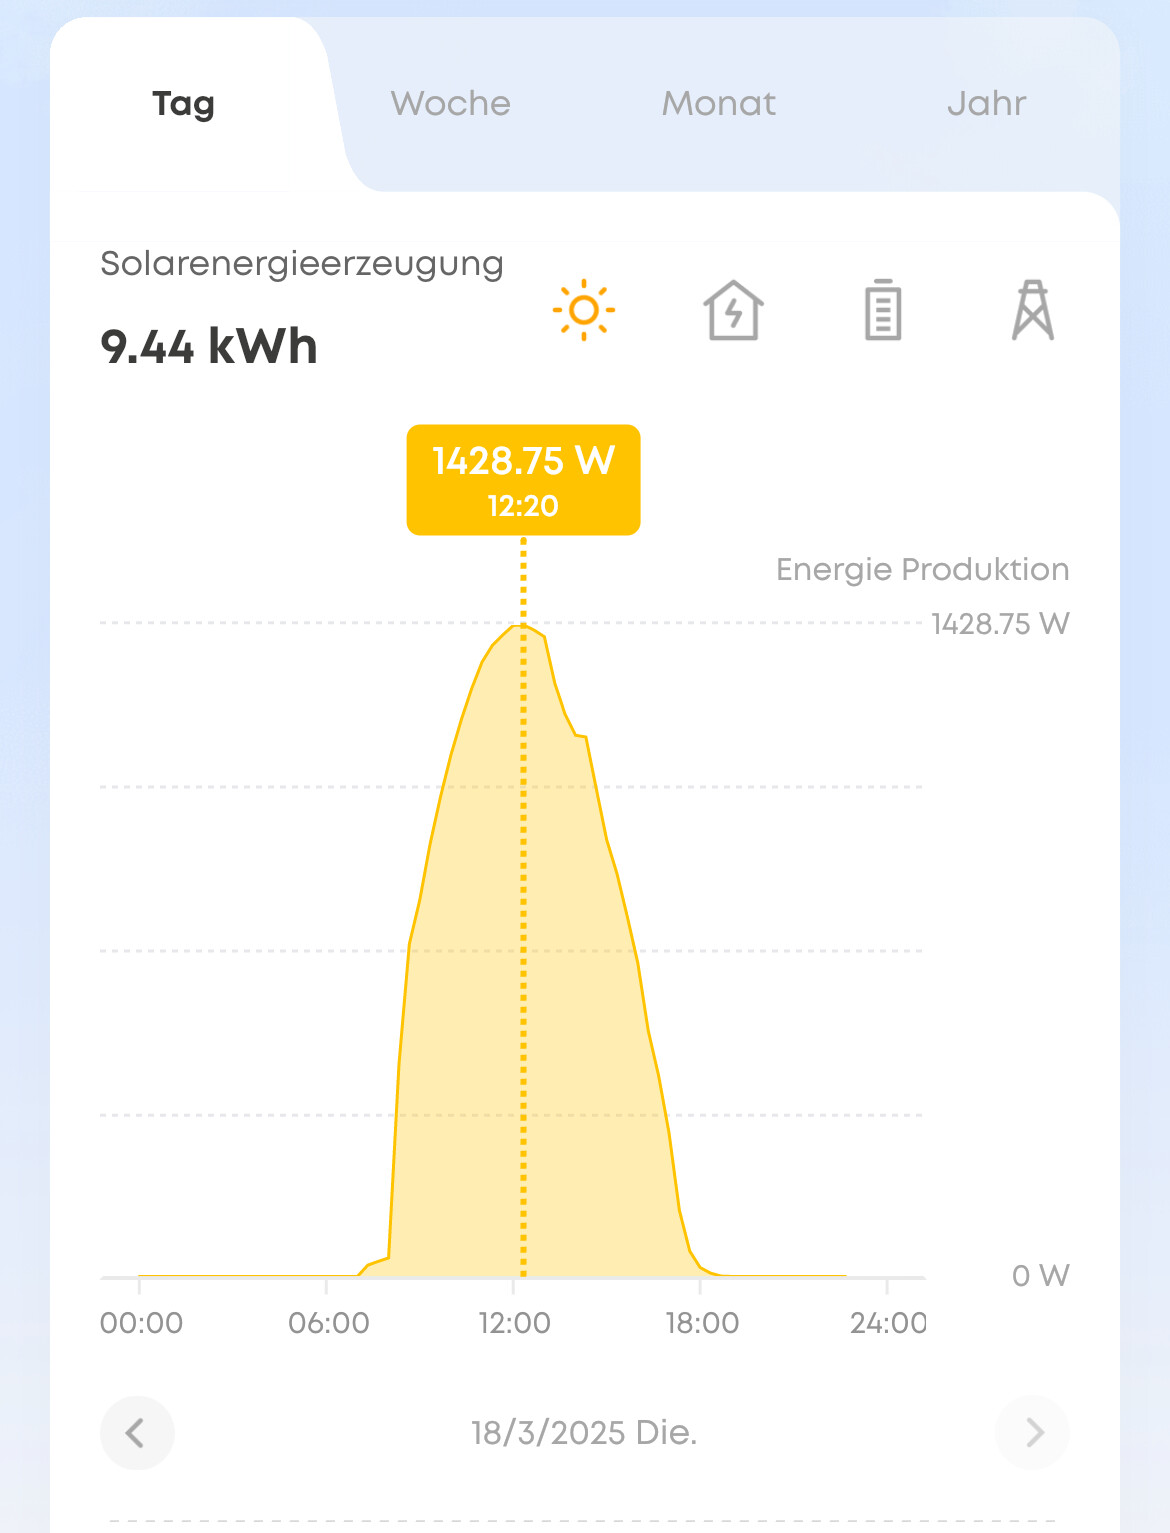Switch to the Woche tab
The height and width of the screenshot is (1533, 1170).
pyautogui.click(x=451, y=104)
